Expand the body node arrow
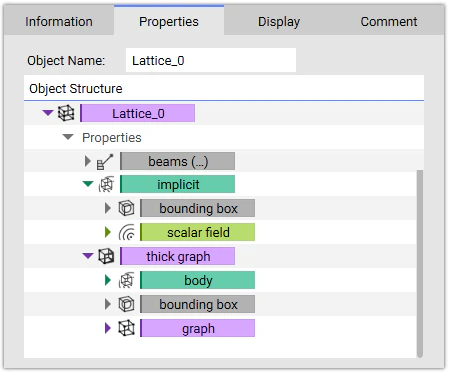The image size is (453, 374). point(108,280)
